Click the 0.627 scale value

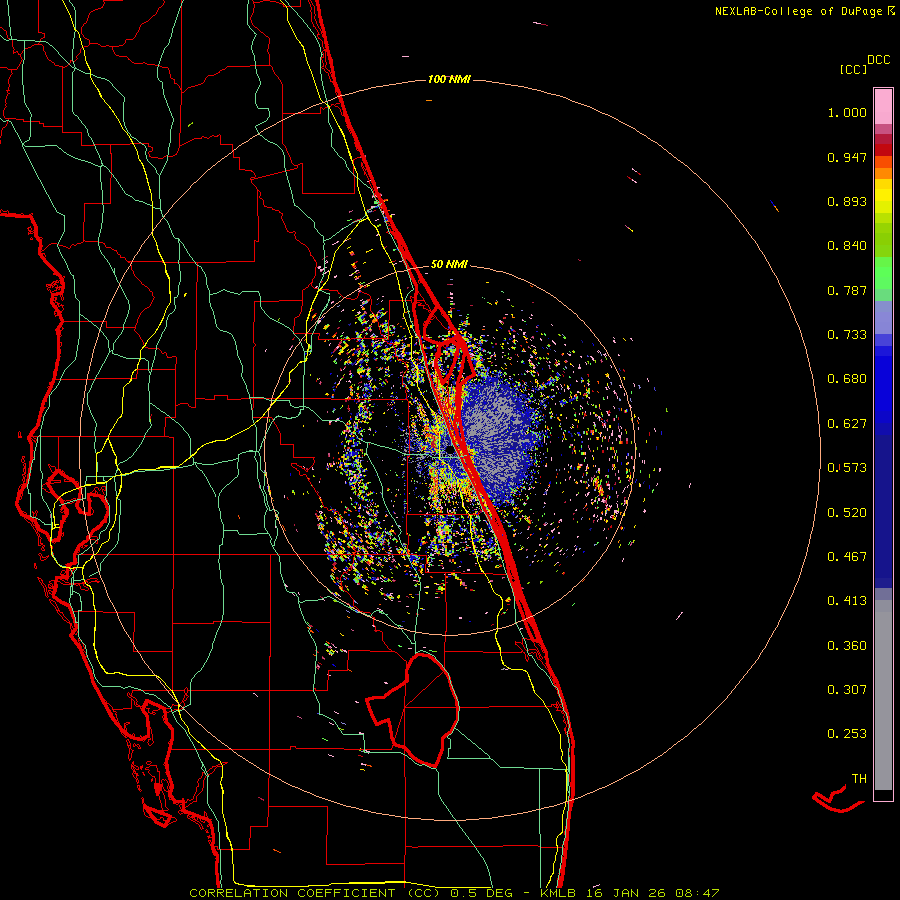pyautogui.click(x=847, y=424)
